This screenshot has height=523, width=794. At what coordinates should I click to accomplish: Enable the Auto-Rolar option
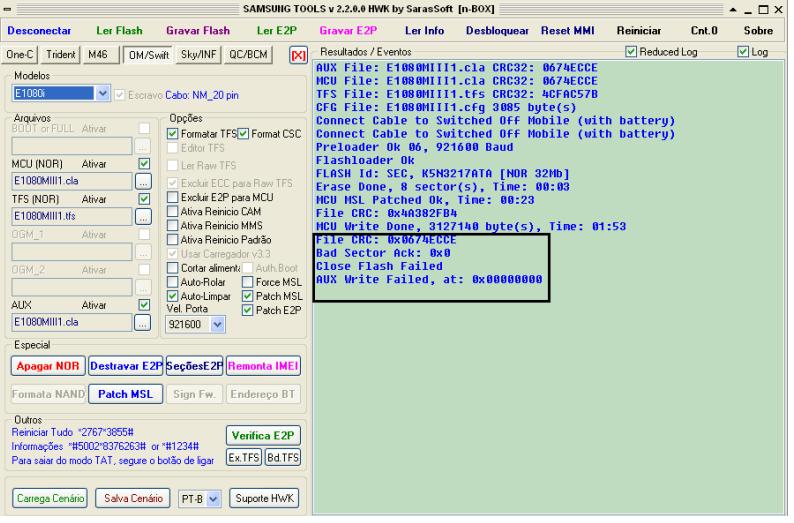pos(172,282)
